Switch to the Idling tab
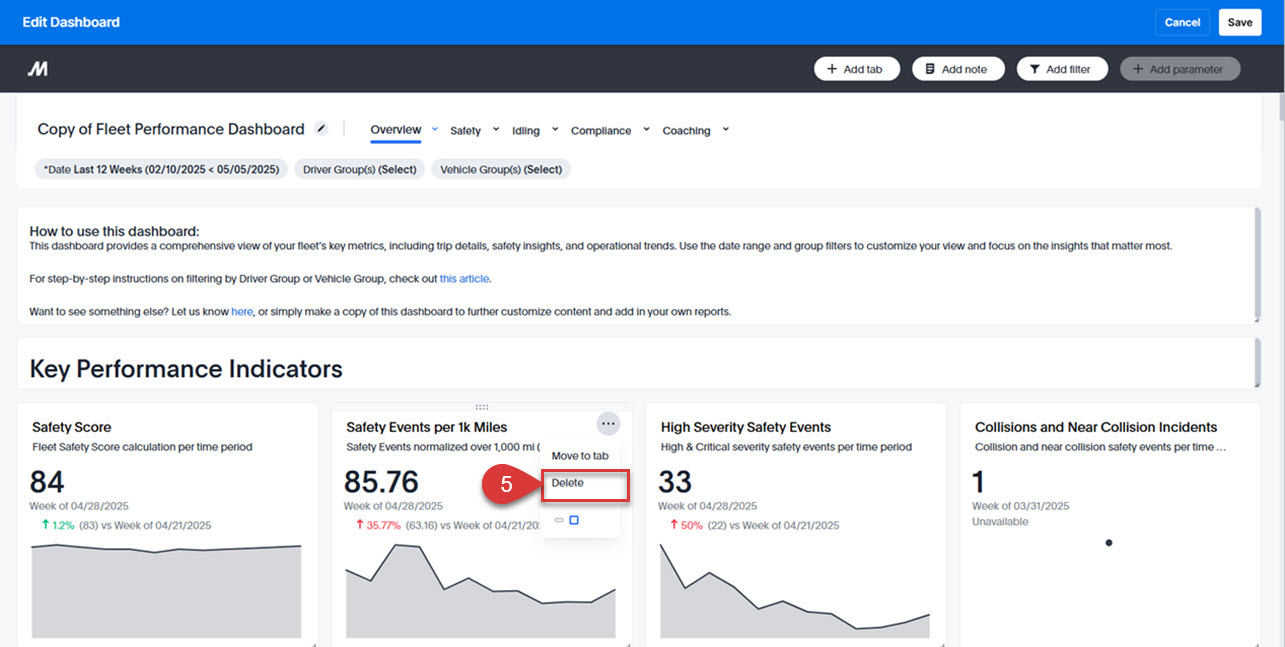 click(x=526, y=131)
